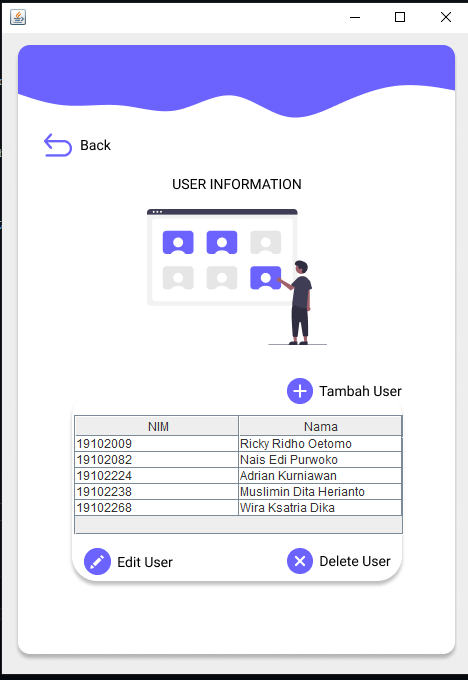Click the Nama column header
The image size is (468, 680).
[321, 426]
